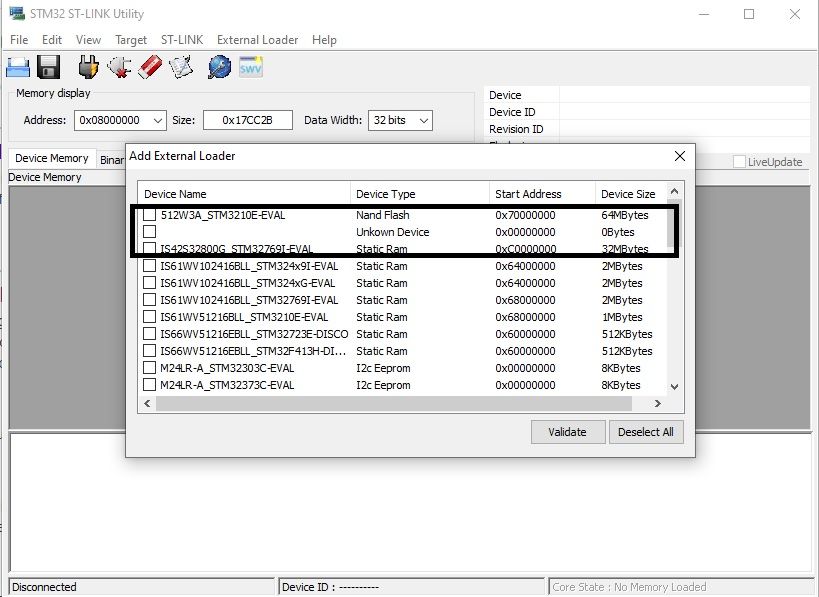Check the 512W3A_STM3210E-EVAL checkbox

click(x=149, y=215)
